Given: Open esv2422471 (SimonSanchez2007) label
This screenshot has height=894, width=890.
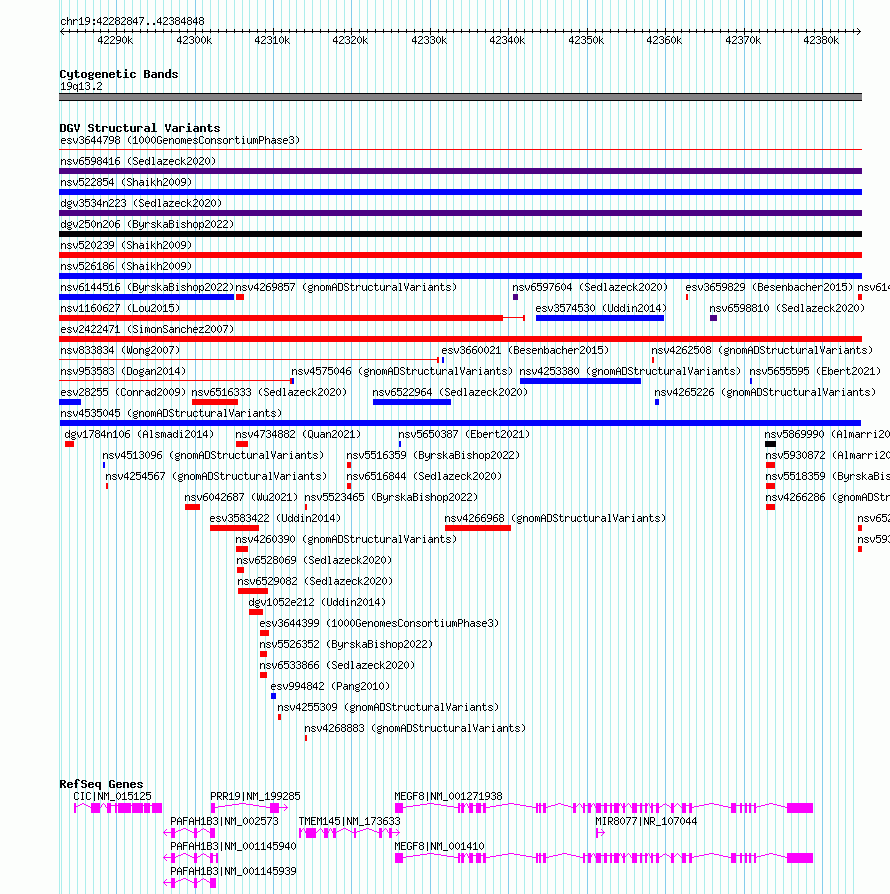Looking at the screenshot, I should click(x=147, y=330).
